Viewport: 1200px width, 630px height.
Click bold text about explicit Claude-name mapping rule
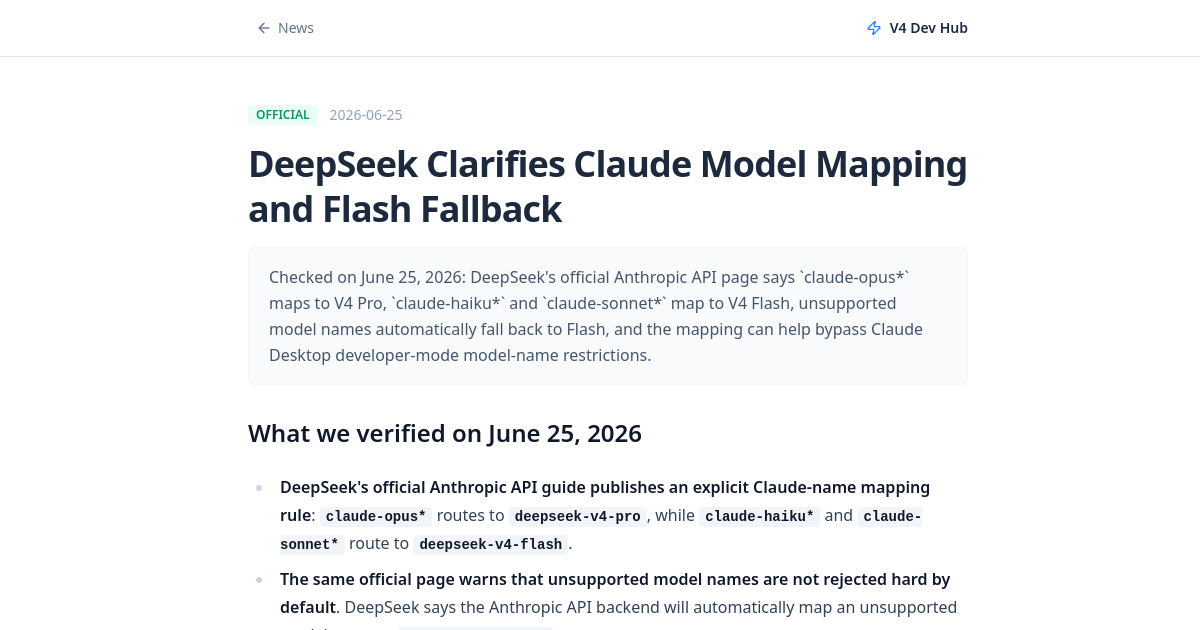605,501
